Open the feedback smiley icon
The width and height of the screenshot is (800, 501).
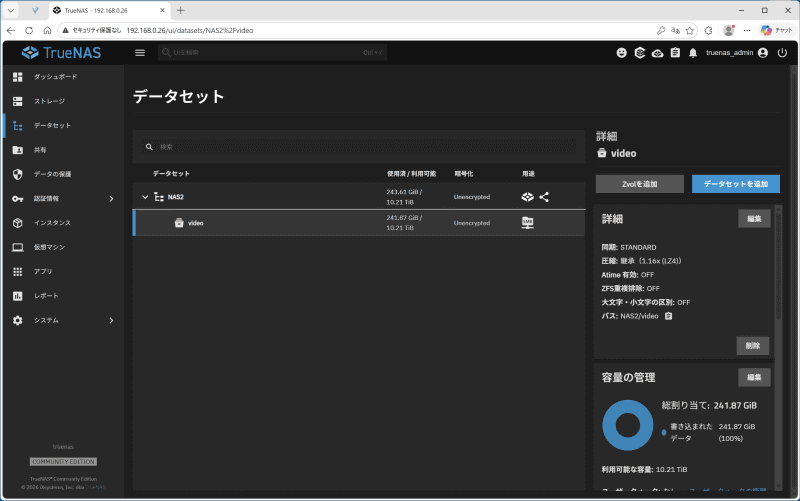pos(621,53)
